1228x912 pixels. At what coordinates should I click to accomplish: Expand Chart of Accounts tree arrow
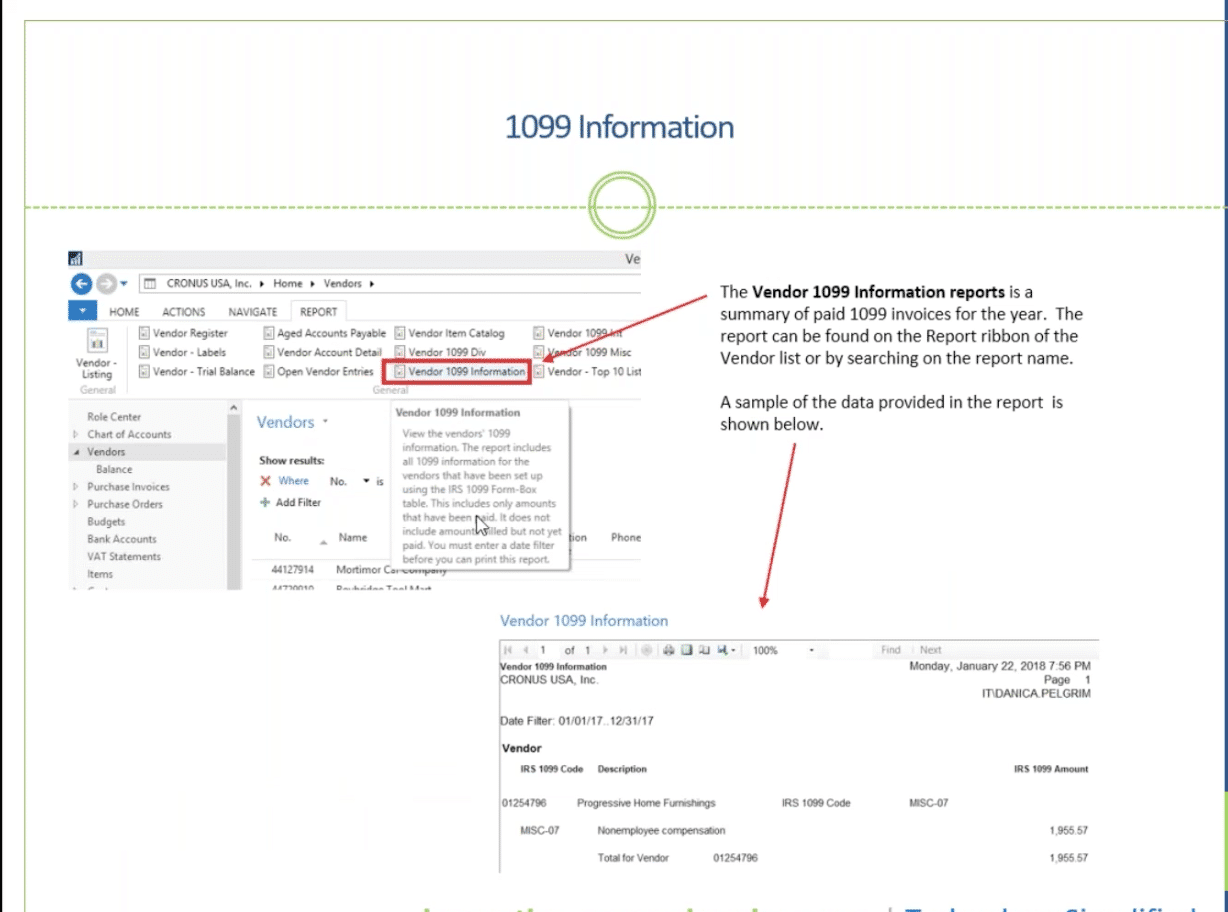pyautogui.click(x=76, y=434)
